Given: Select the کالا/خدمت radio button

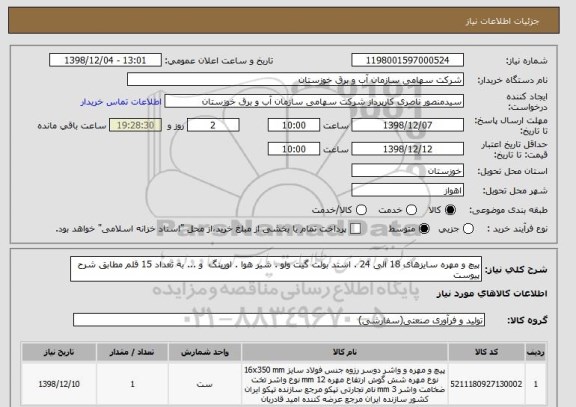Looking at the screenshot, I should pyautogui.click(x=361, y=210).
